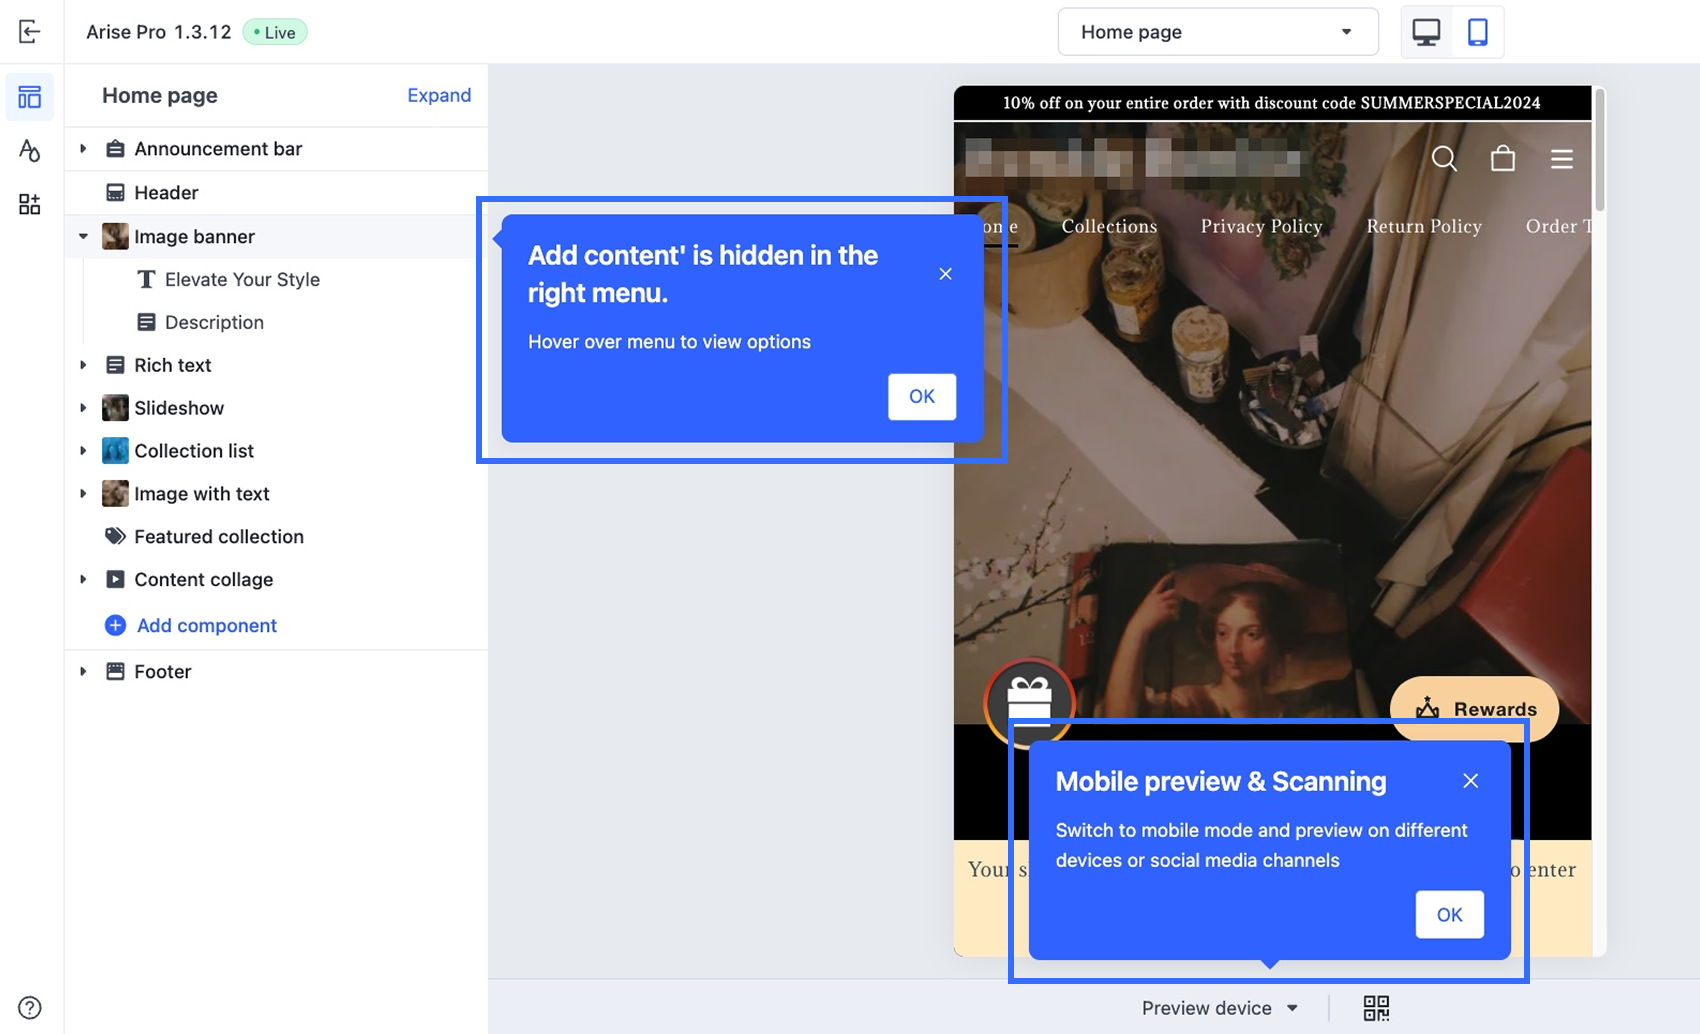The image size is (1700, 1034).
Task: Open Collections in the store nav
Action: tap(1109, 226)
